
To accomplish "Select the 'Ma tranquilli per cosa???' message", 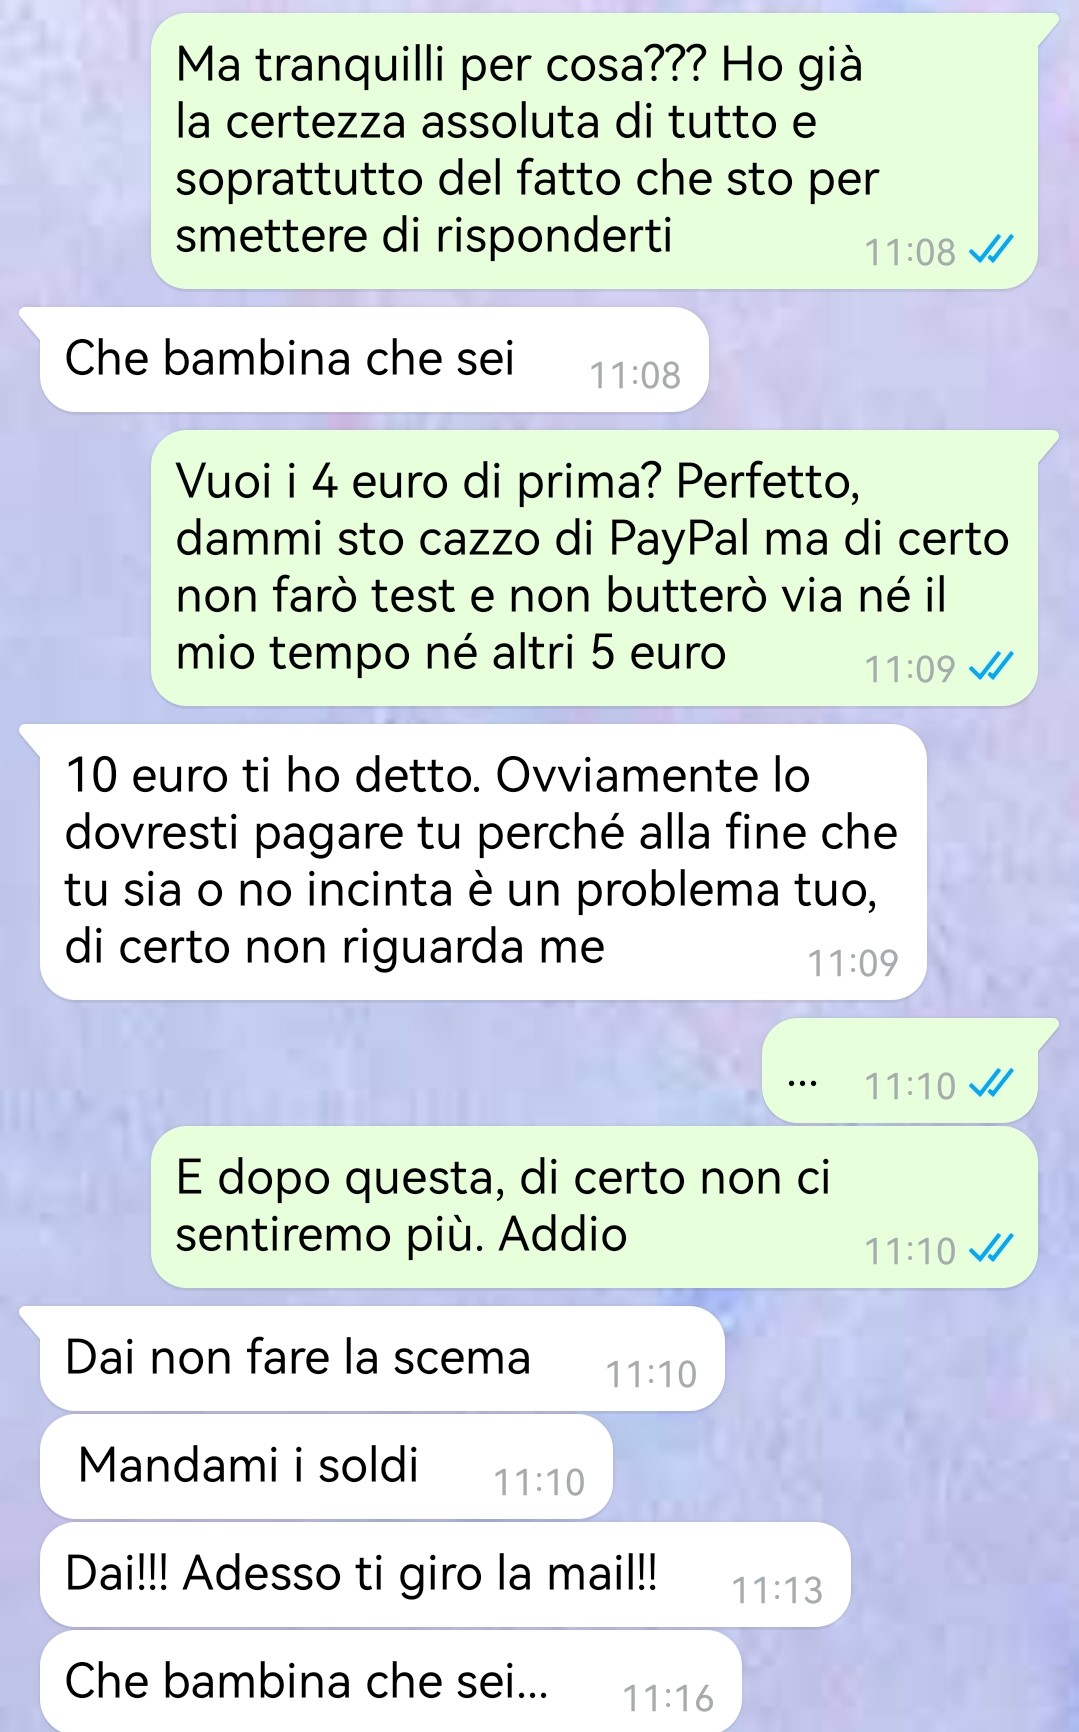I will coord(594,151).
